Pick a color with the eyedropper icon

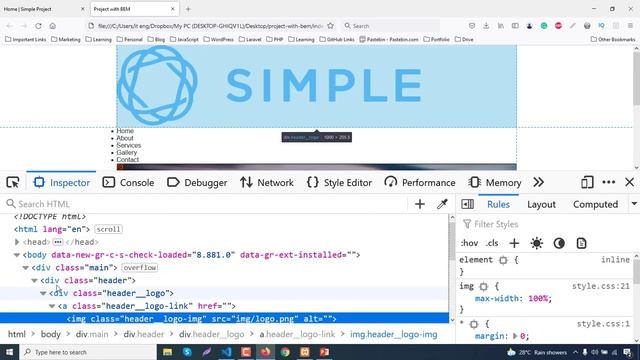click(442, 204)
